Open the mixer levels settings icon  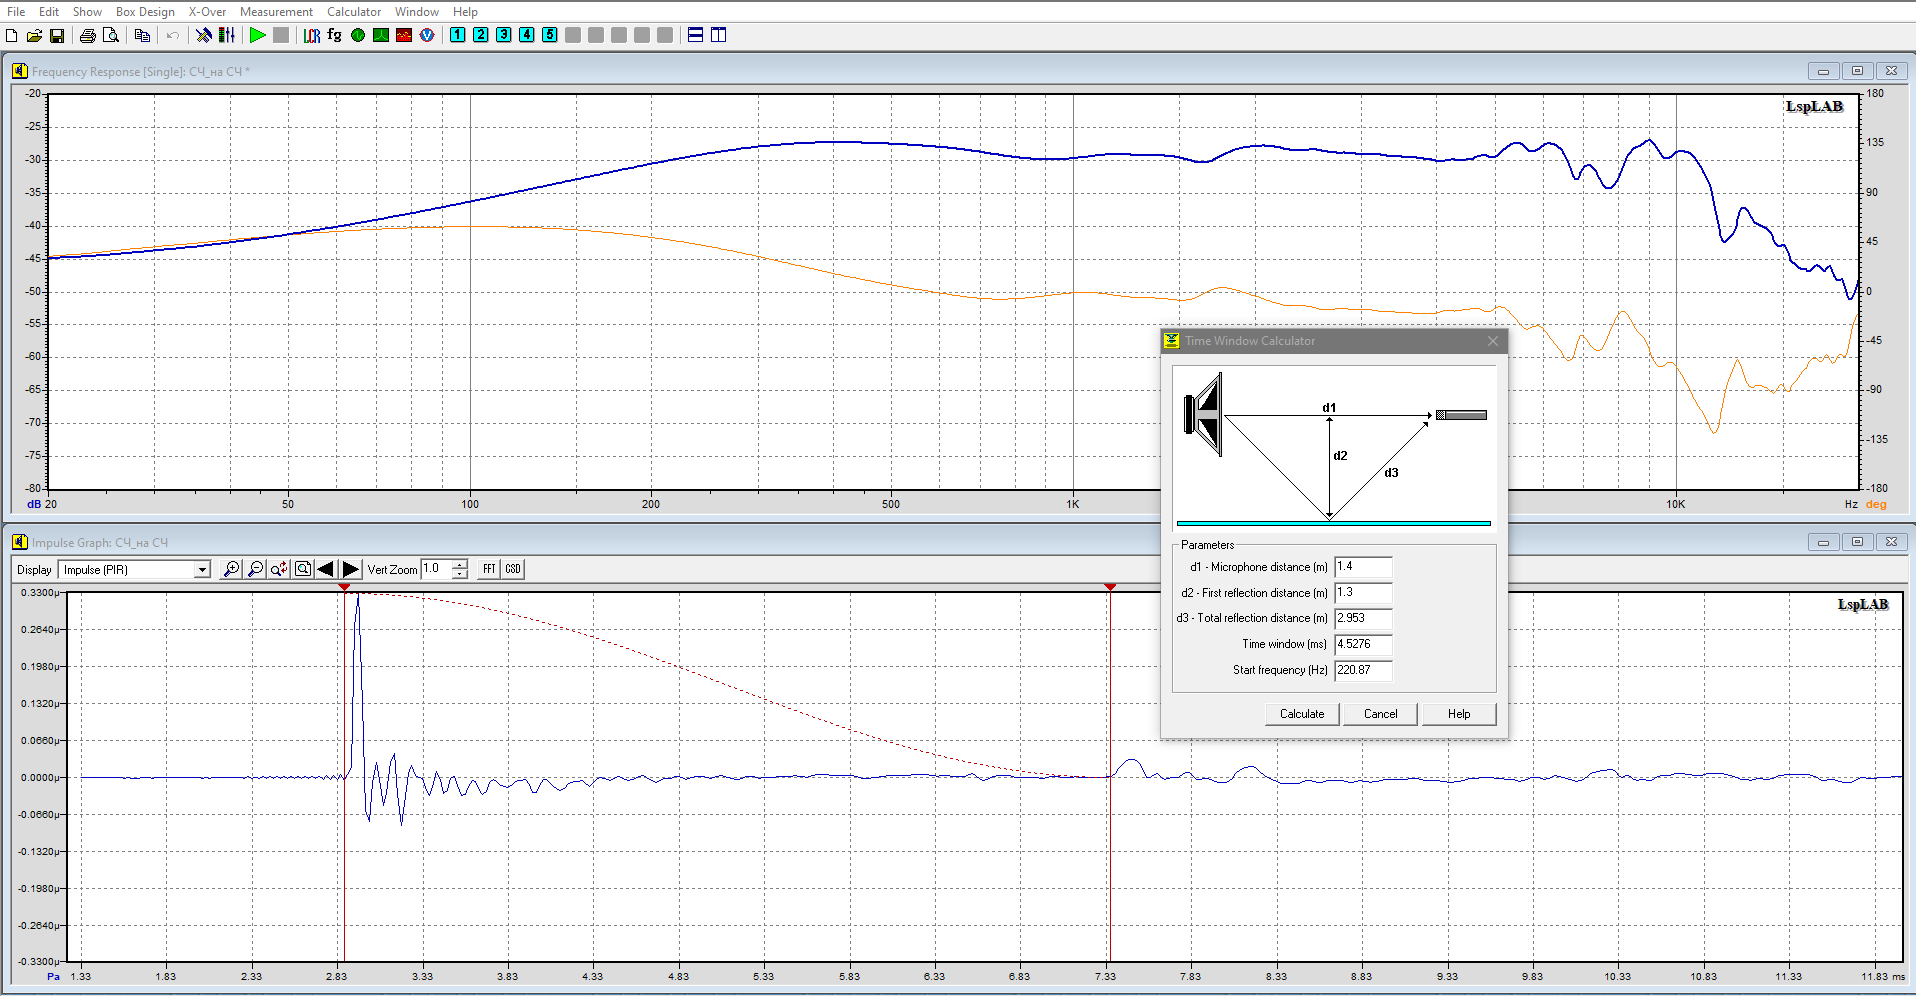pyautogui.click(x=227, y=35)
